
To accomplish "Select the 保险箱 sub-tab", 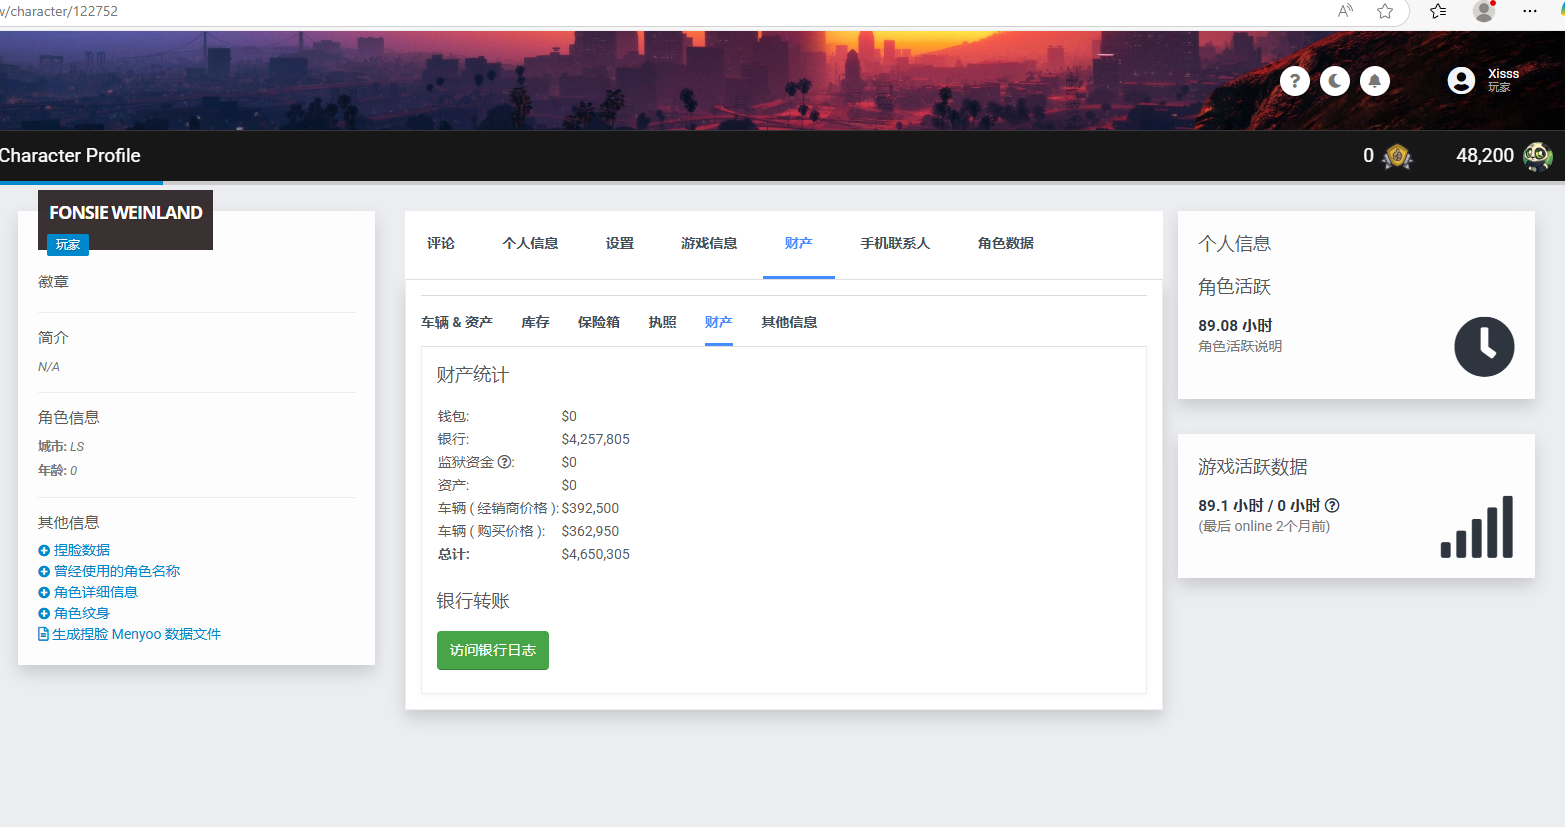I will tap(598, 322).
